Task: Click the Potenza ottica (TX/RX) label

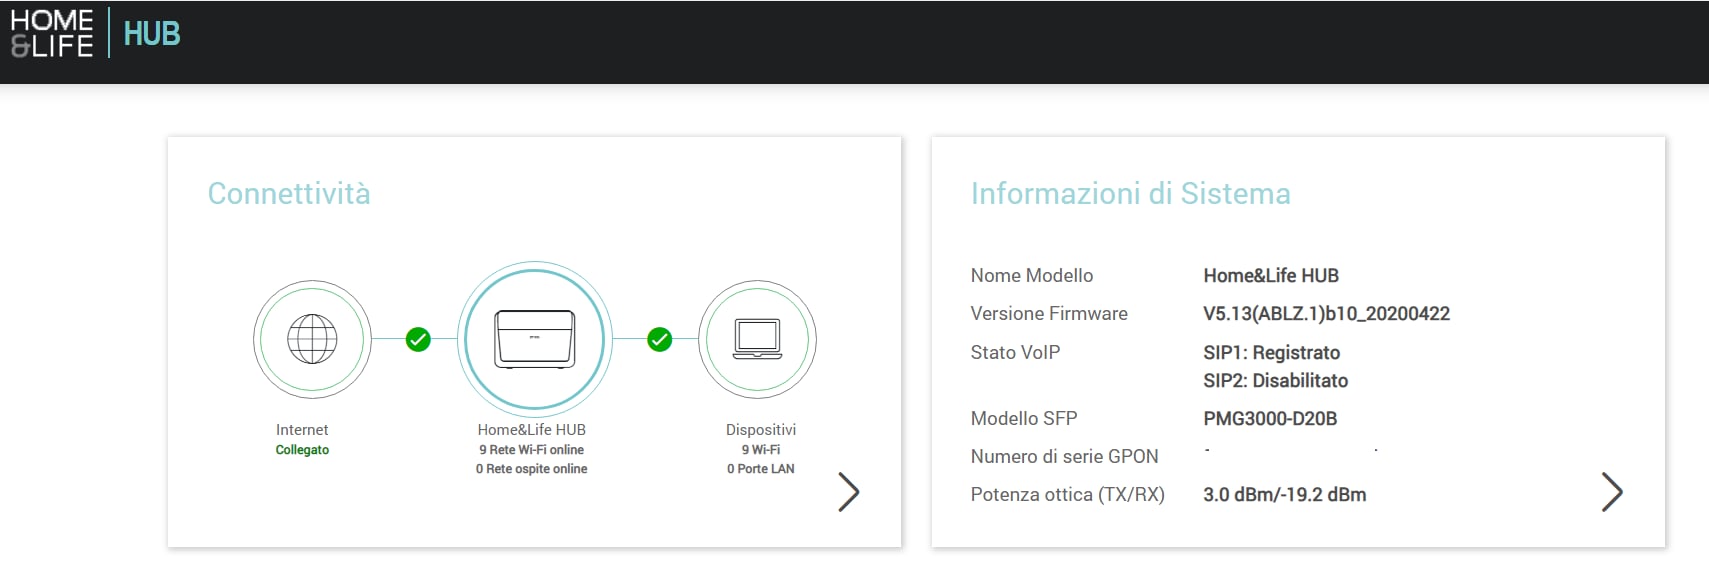Action: click(1067, 494)
